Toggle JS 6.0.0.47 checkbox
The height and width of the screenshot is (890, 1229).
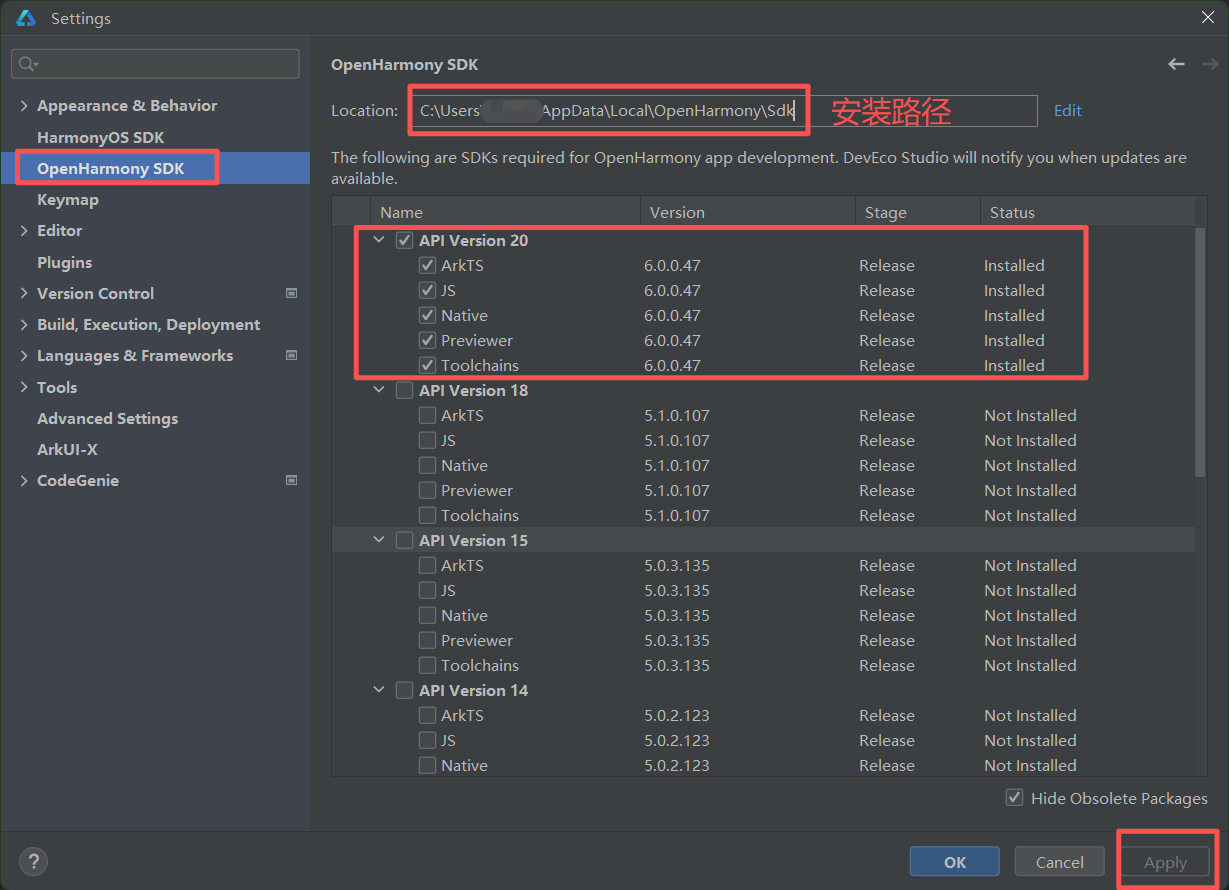point(427,290)
